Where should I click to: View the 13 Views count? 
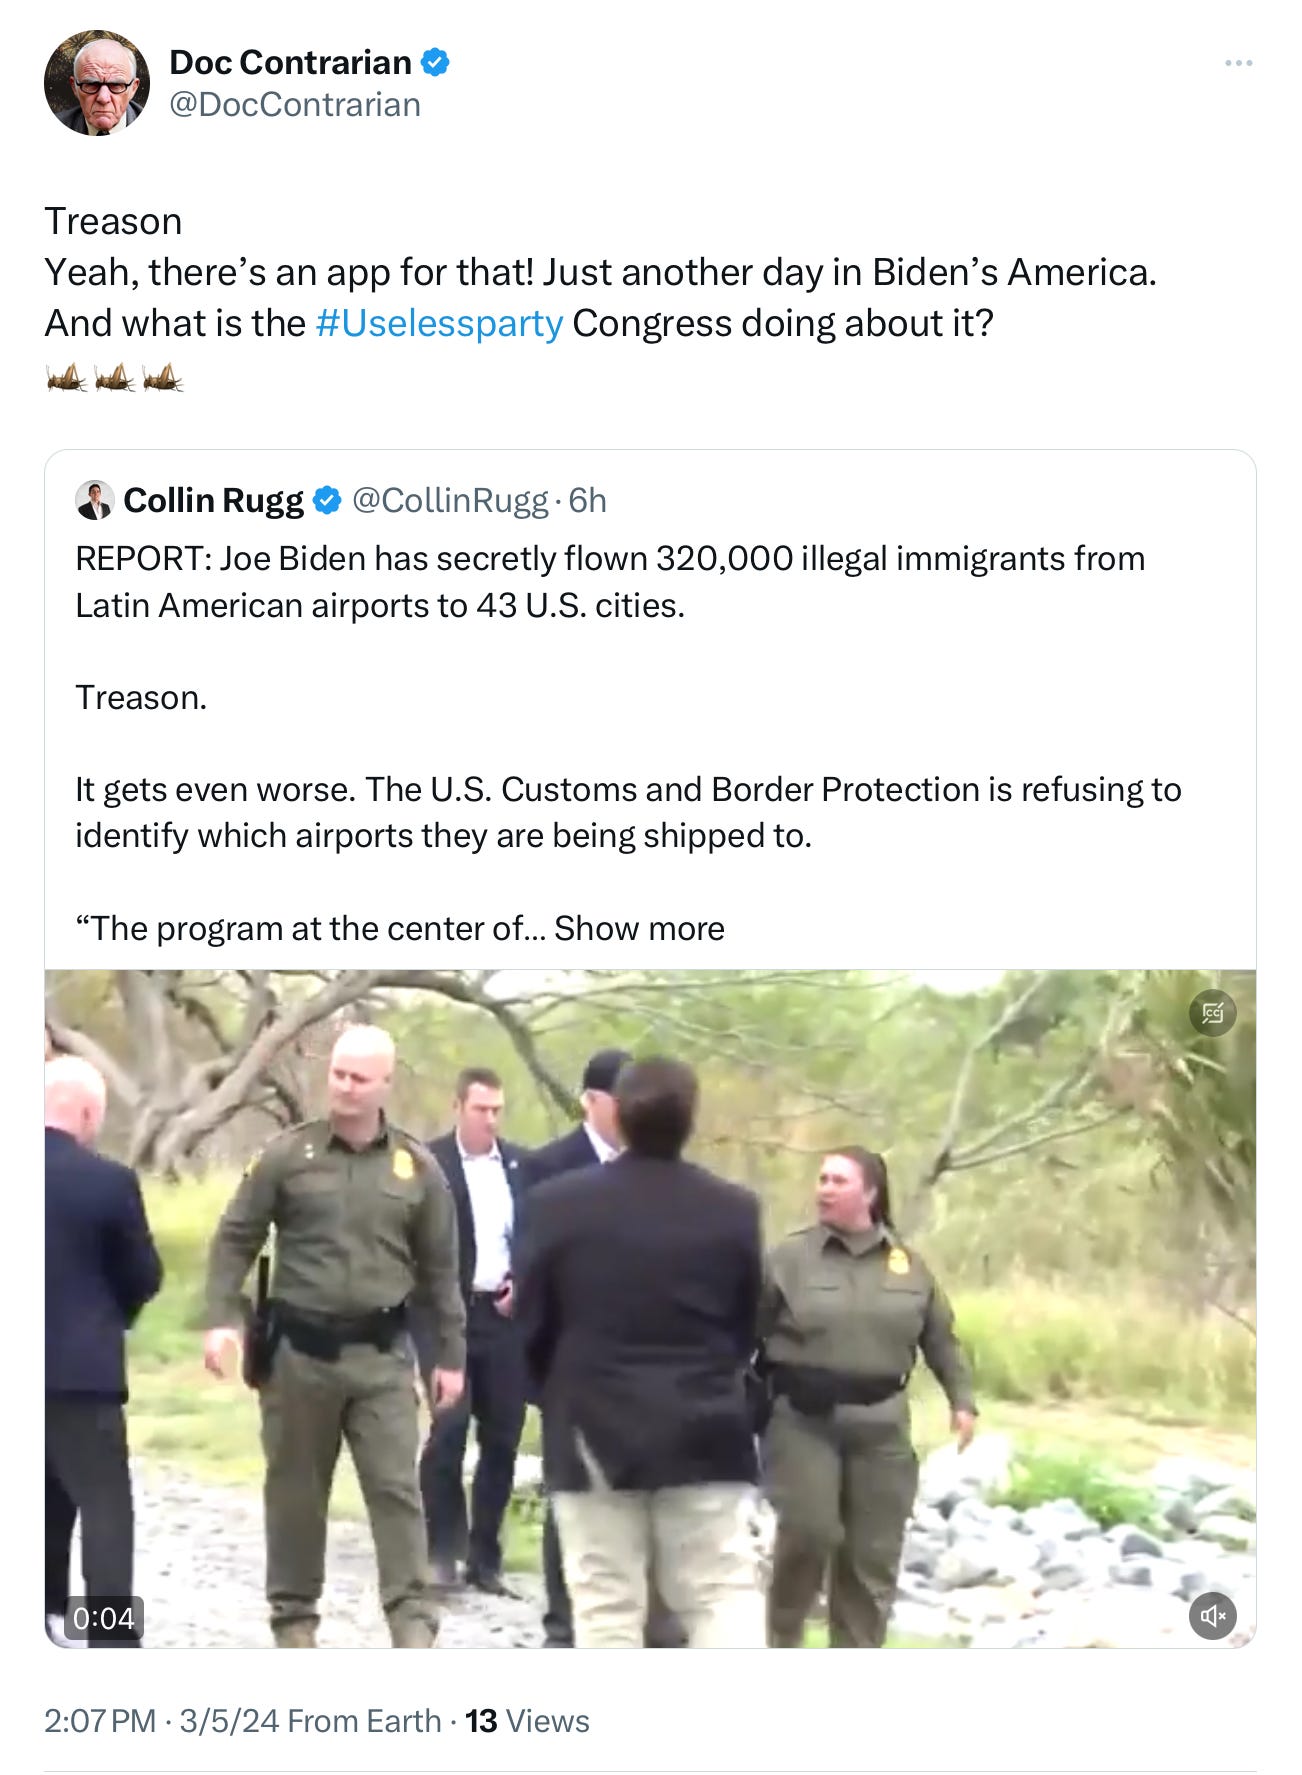tap(527, 1720)
